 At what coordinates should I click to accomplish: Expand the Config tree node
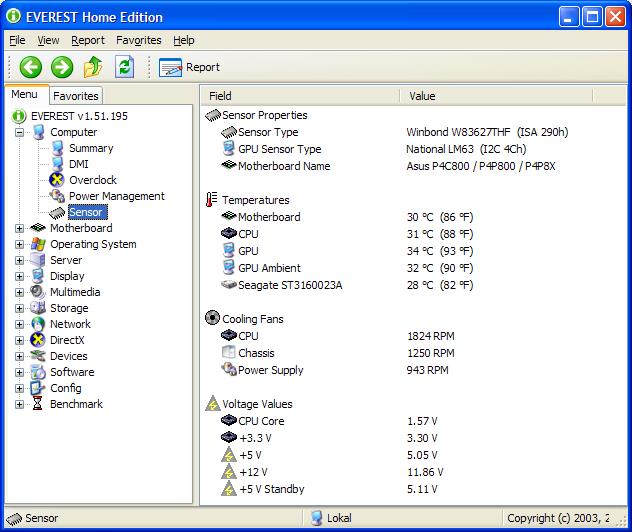click(x=19, y=389)
